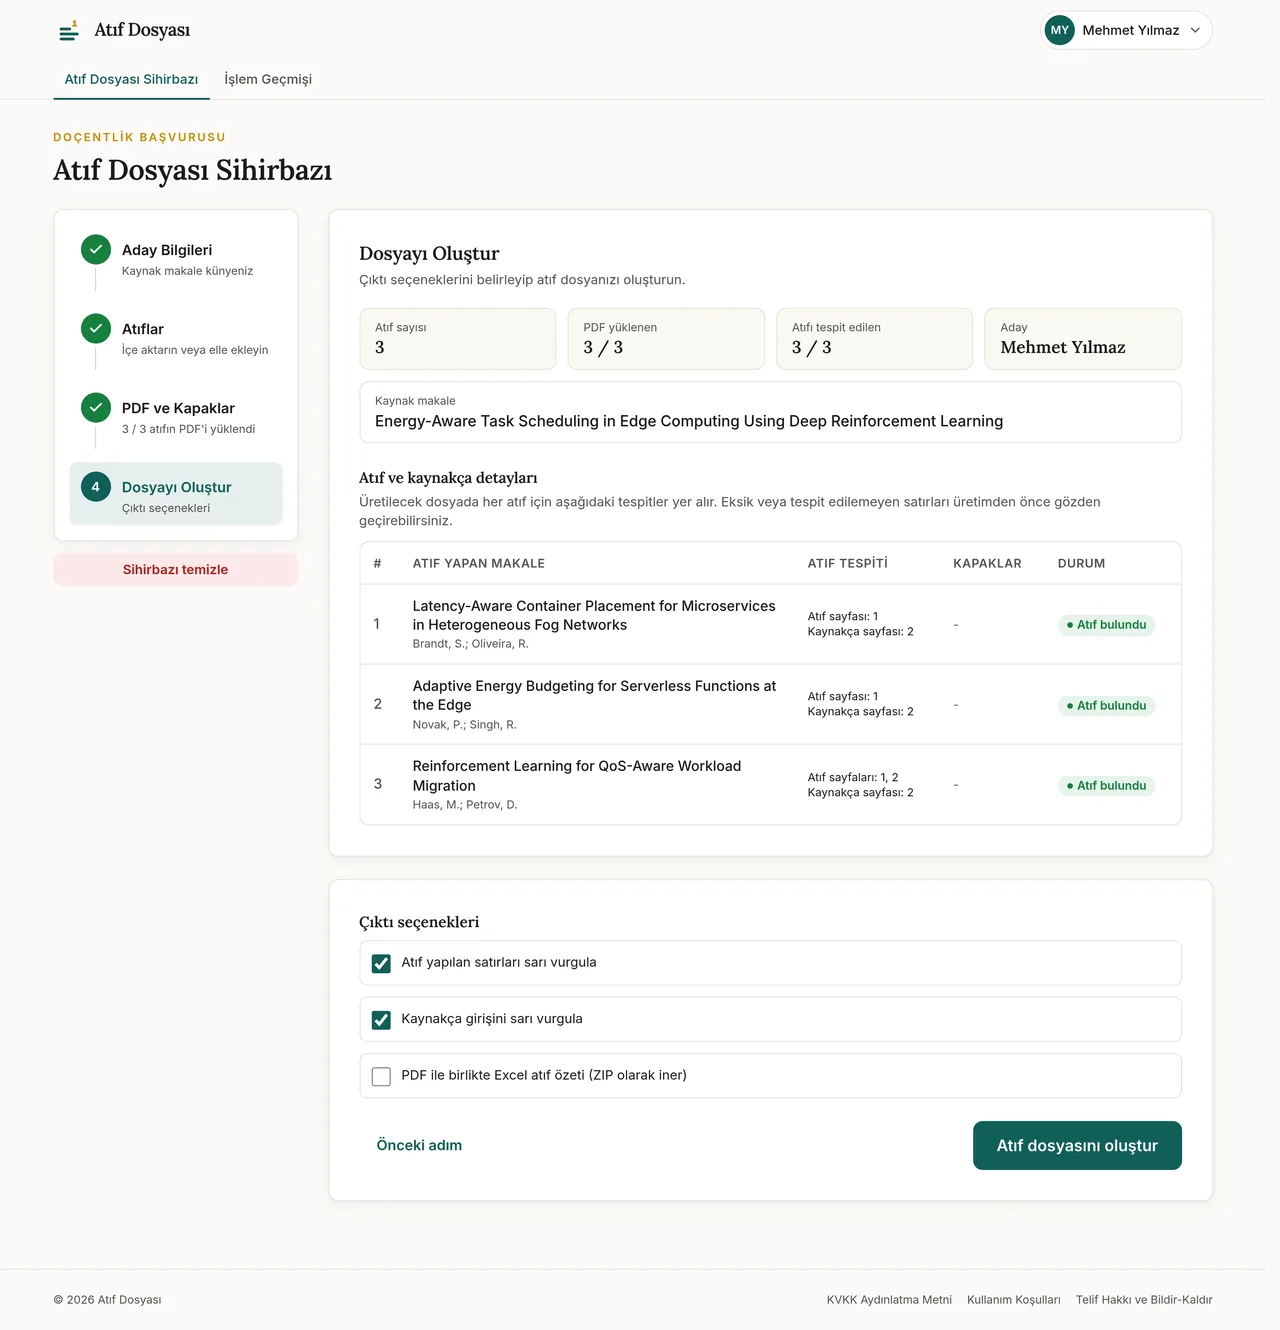Click the Aday Bilgileri step checkmark icon
The height and width of the screenshot is (1330, 1280).
96,249
